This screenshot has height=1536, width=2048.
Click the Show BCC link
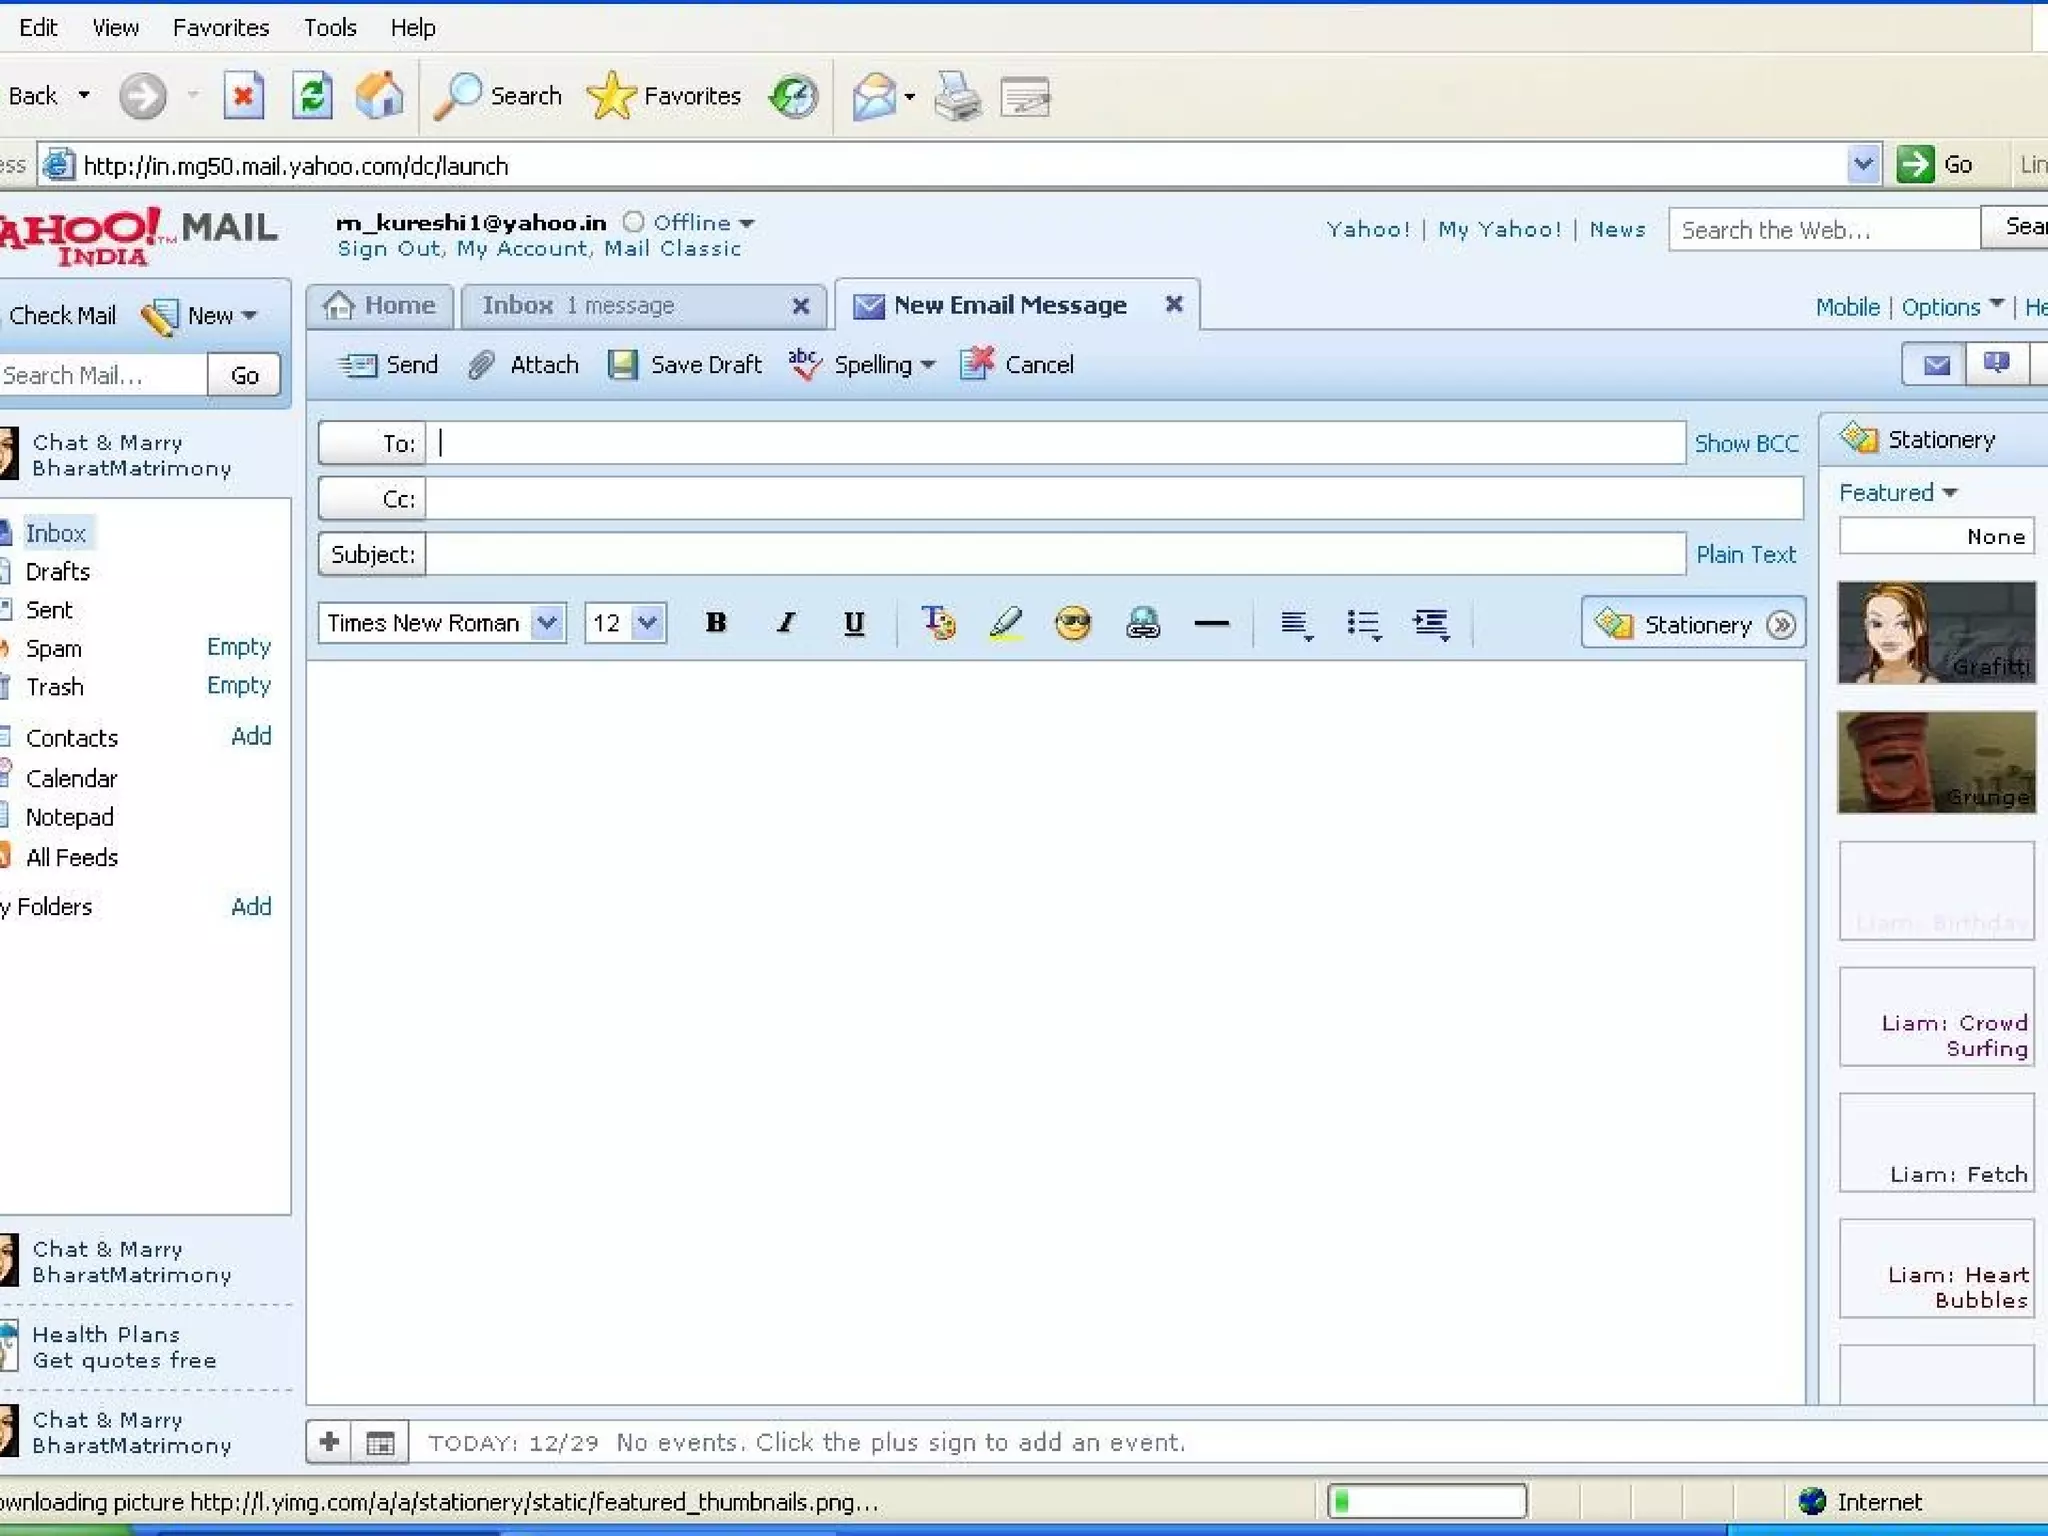1746,443
